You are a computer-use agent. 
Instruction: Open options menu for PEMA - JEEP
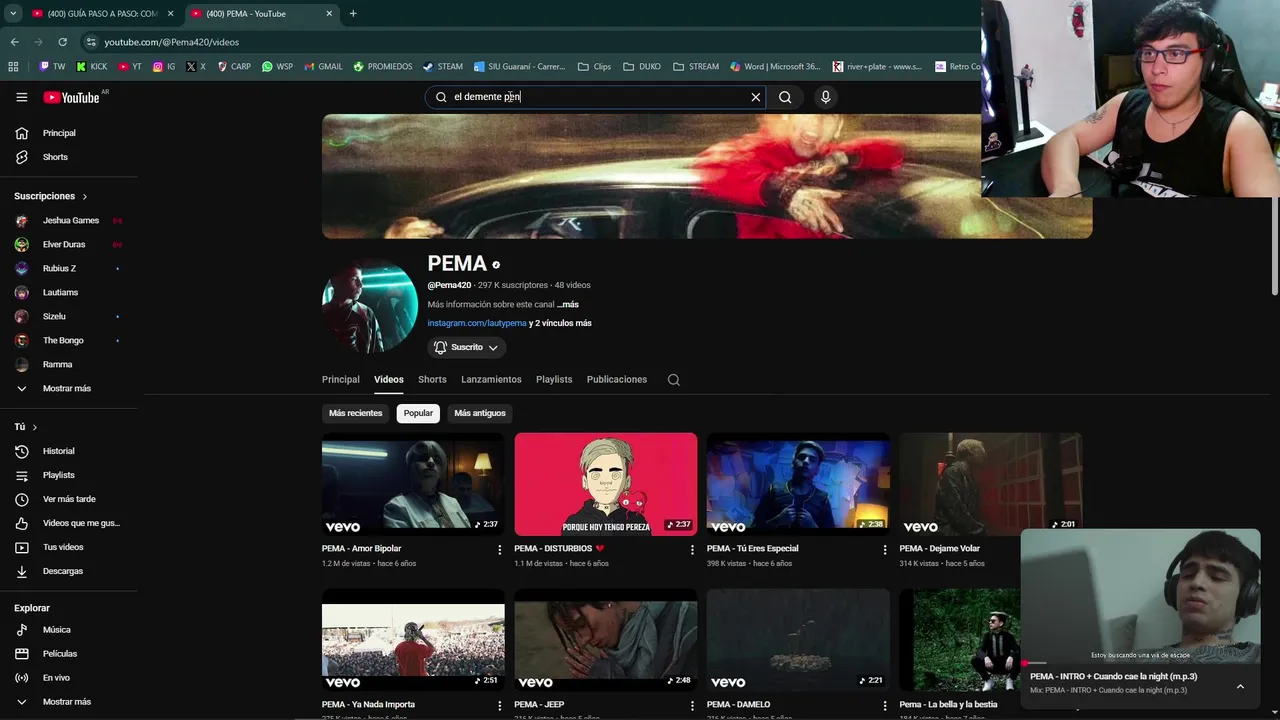click(x=692, y=706)
